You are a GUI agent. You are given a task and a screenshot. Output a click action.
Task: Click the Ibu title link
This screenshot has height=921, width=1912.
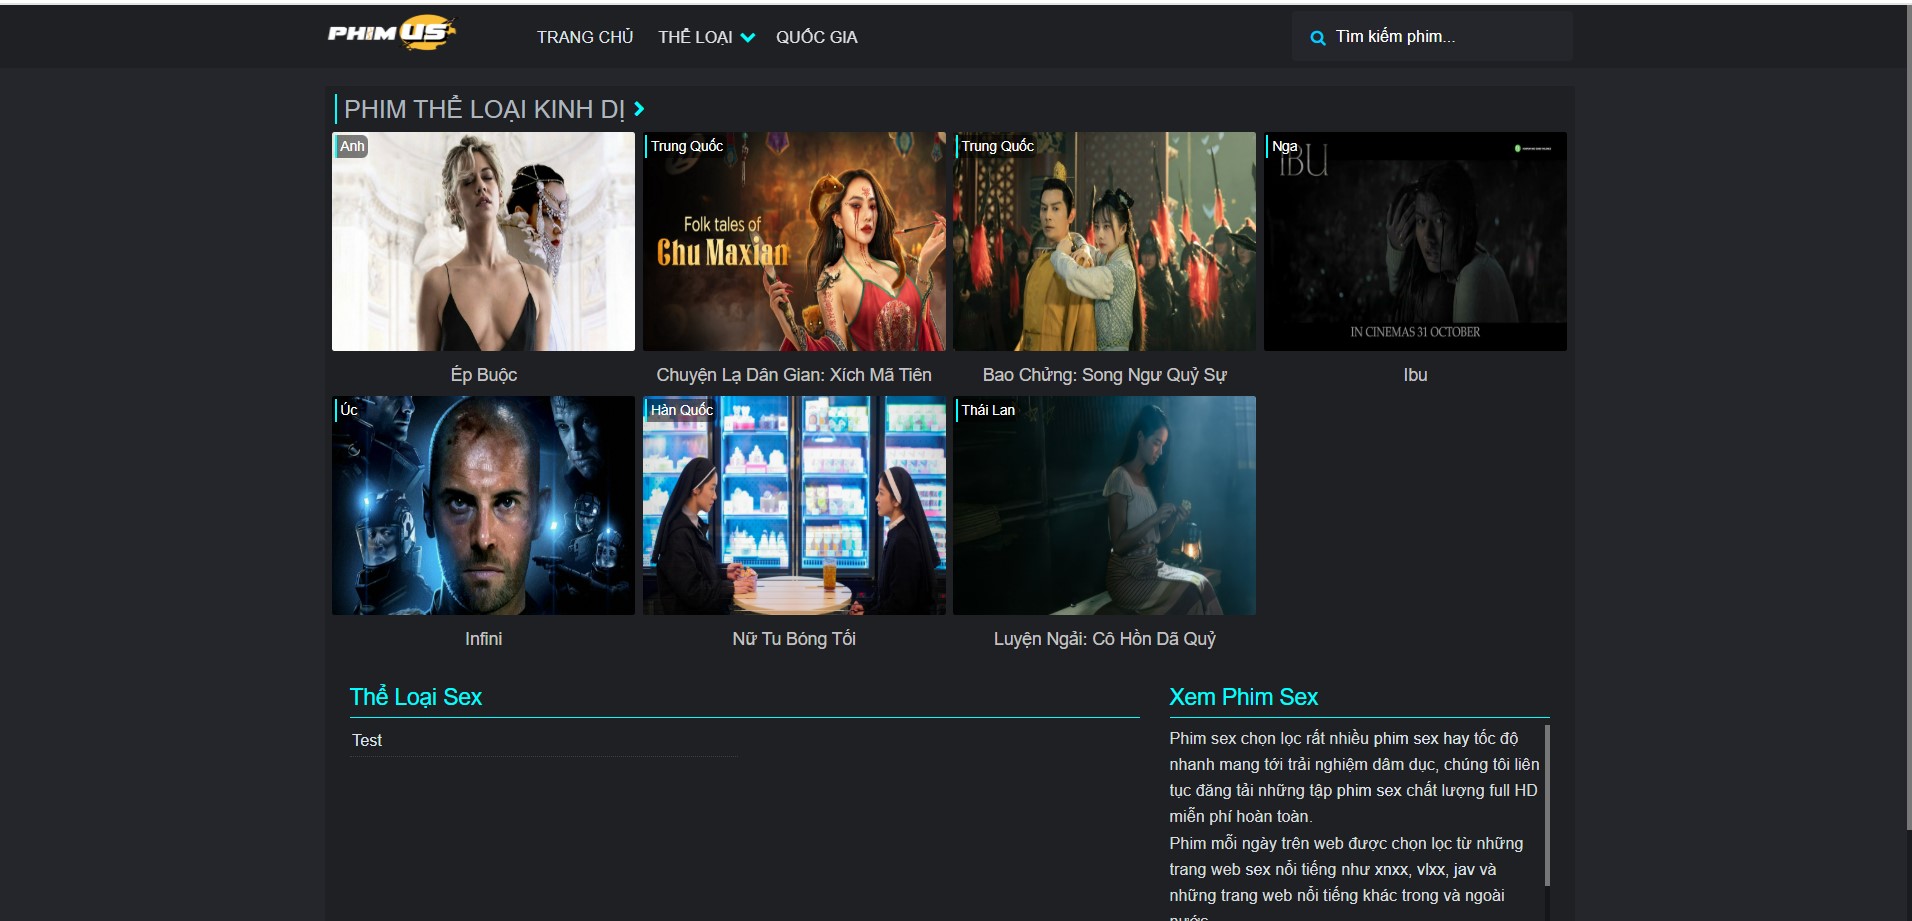coord(1414,375)
